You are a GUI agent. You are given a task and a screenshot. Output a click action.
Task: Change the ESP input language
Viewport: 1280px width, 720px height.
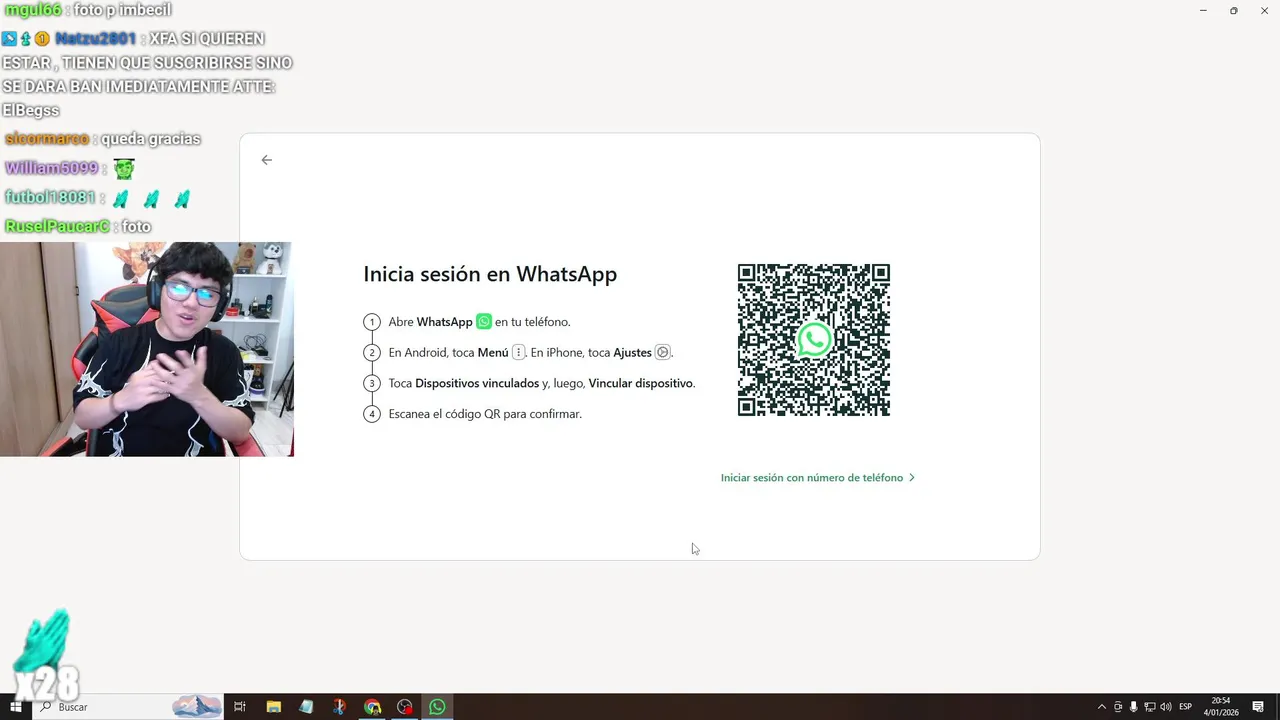tap(1186, 707)
